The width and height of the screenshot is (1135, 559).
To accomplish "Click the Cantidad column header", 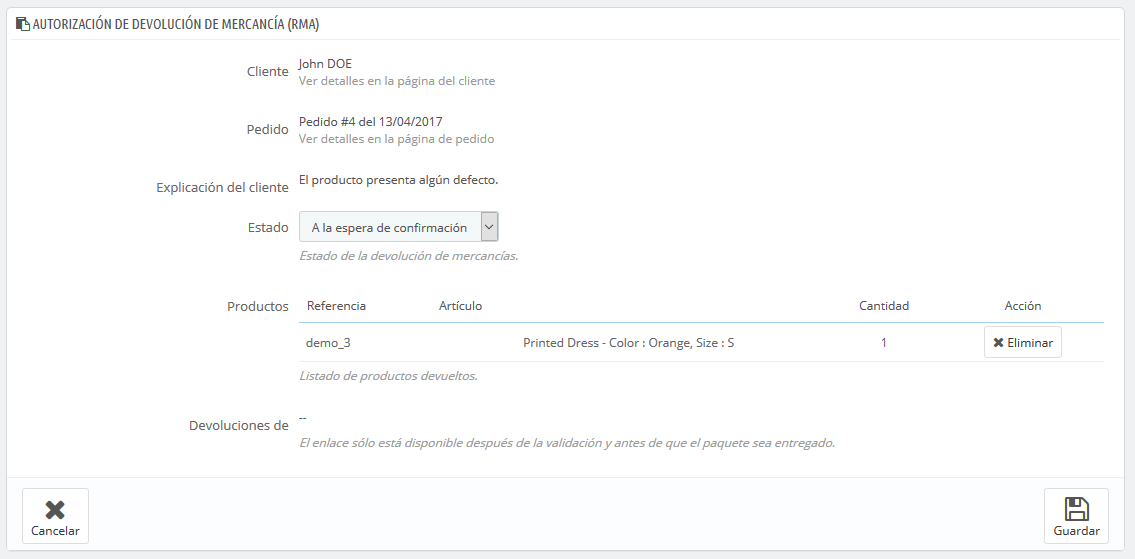I will (x=884, y=306).
